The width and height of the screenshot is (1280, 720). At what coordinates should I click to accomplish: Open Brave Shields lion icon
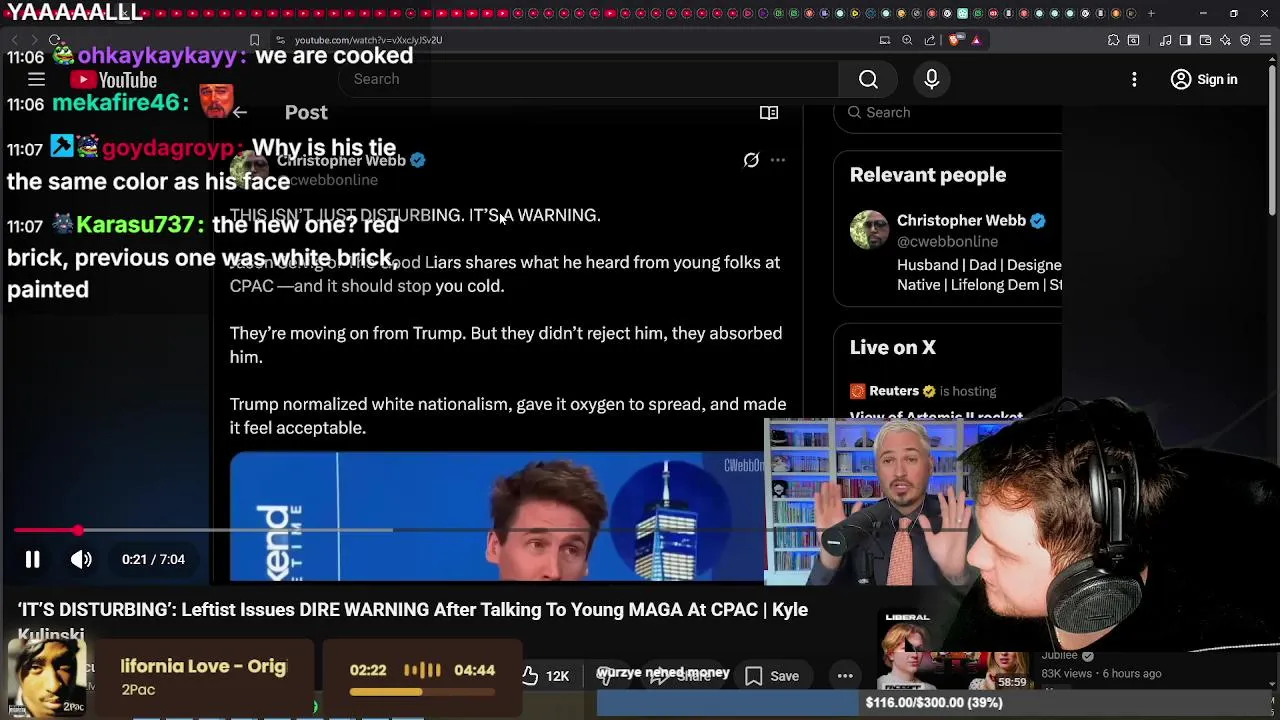point(954,40)
